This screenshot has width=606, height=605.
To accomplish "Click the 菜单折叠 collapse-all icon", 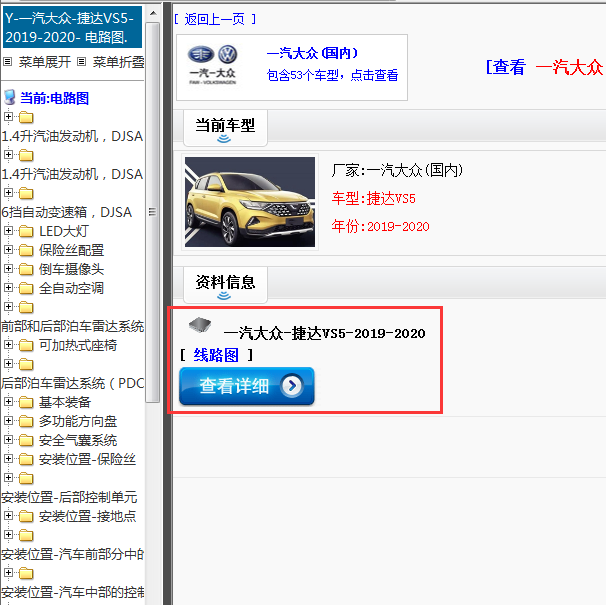I will tap(81, 61).
